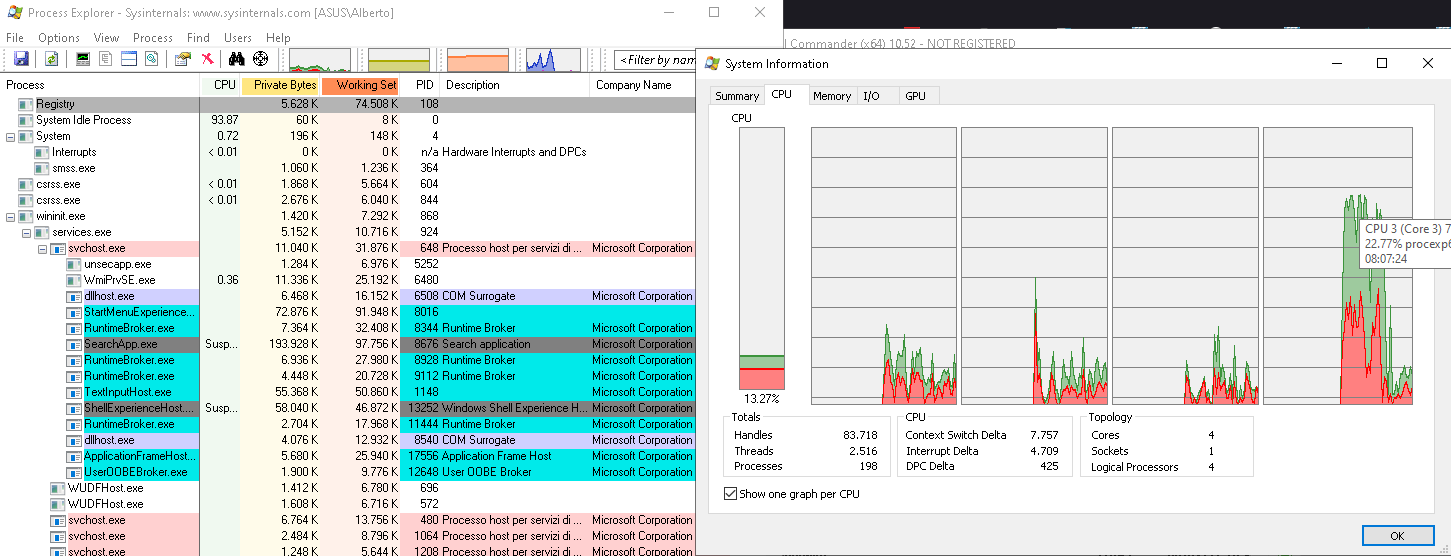The image size is (1451, 556).
Task: Click the Interrupts process icon
Action: [x=43, y=152]
